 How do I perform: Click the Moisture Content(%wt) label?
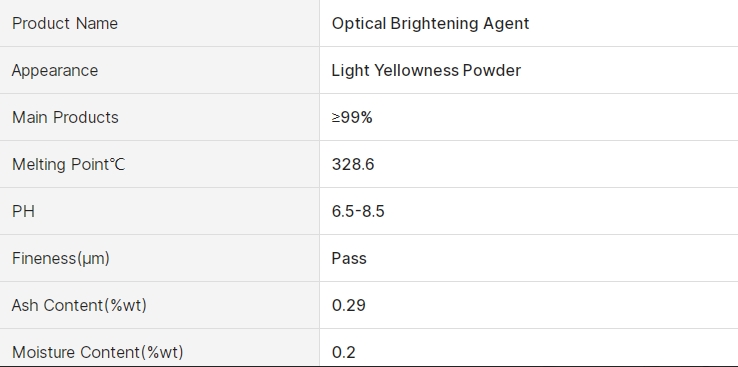[97, 352]
